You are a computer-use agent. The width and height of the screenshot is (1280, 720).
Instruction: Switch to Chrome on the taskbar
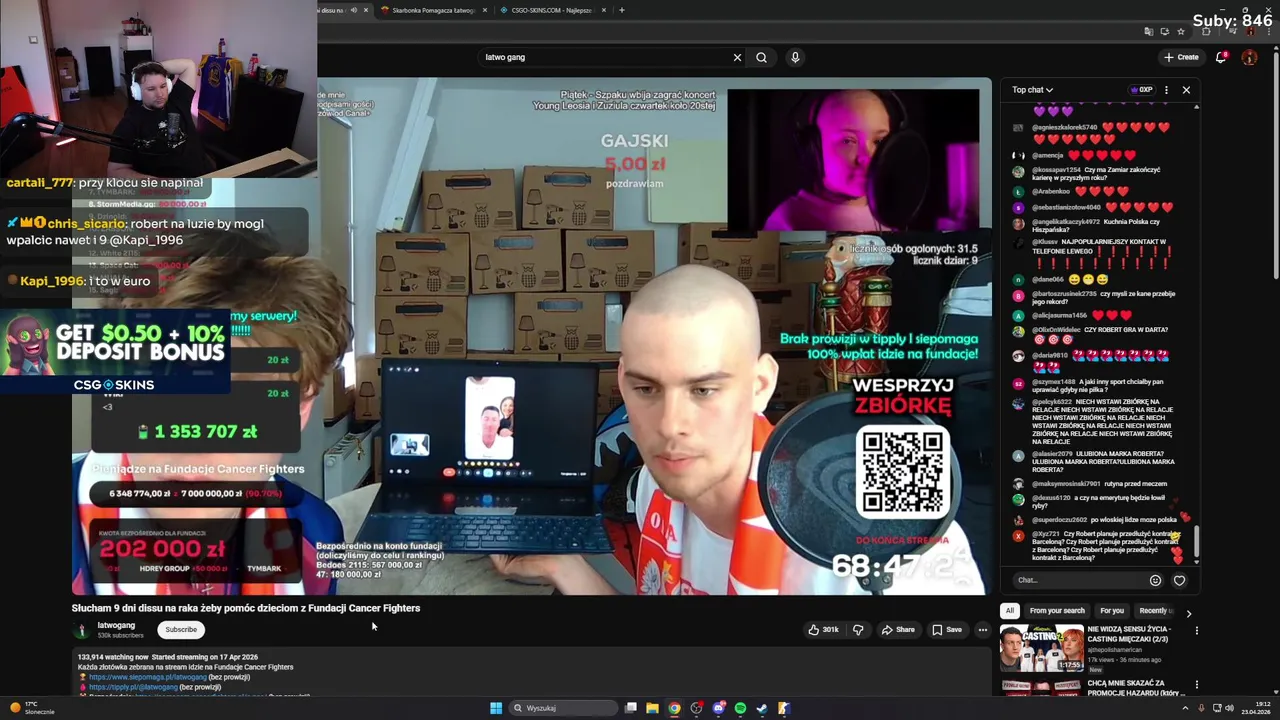(x=674, y=708)
